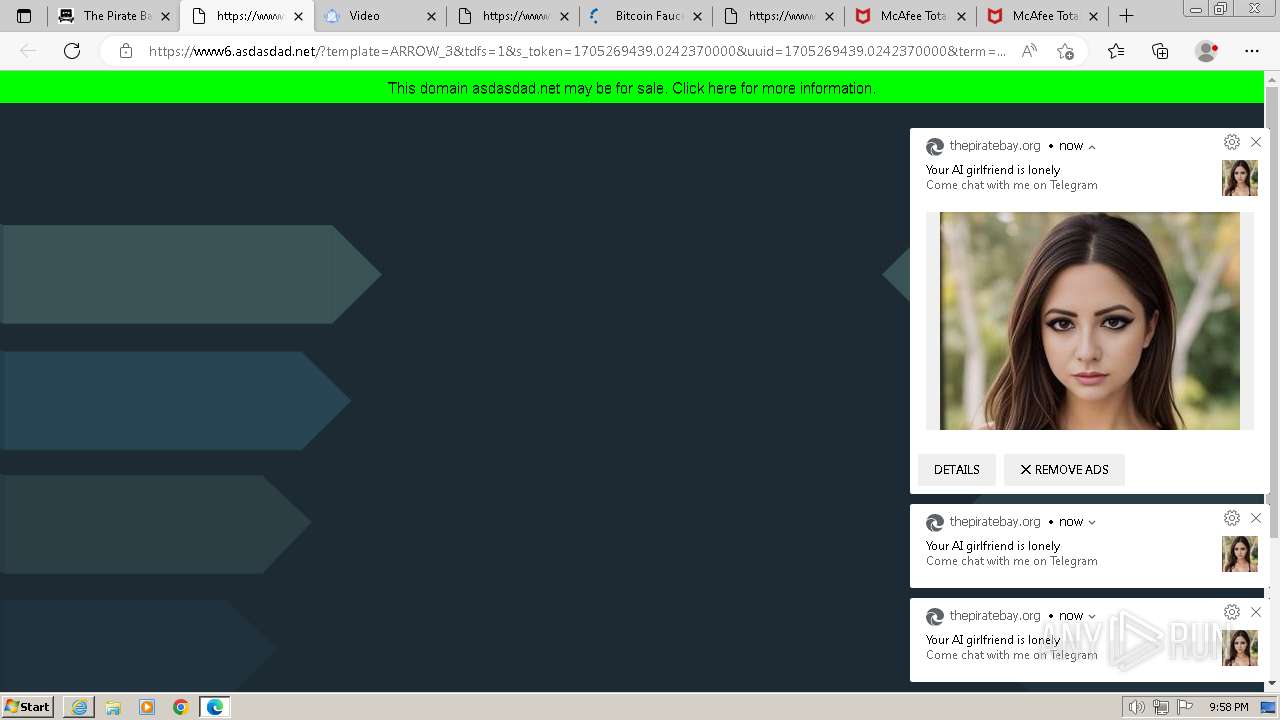Open File Explorer folder taskbar icon

coord(113,707)
